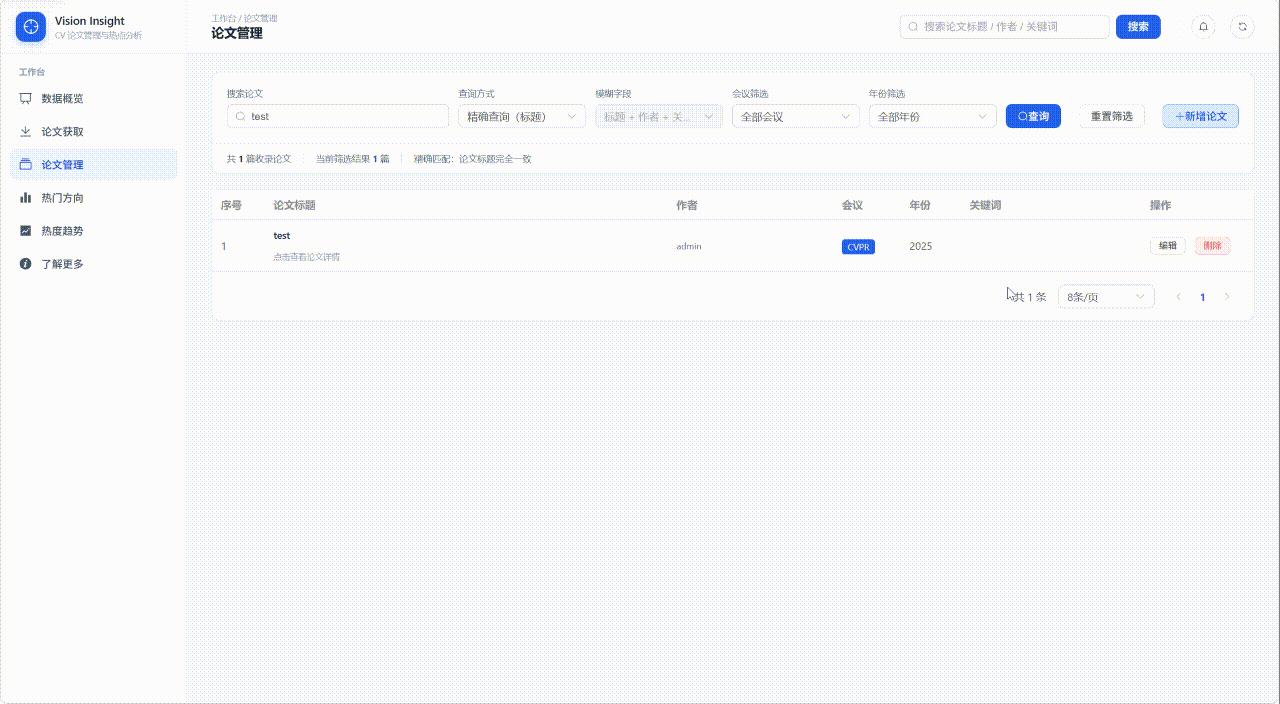Open 热度趋势 in the sidebar
Image resolution: width=1280 pixels, height=704 pixels.
[94, 230]
